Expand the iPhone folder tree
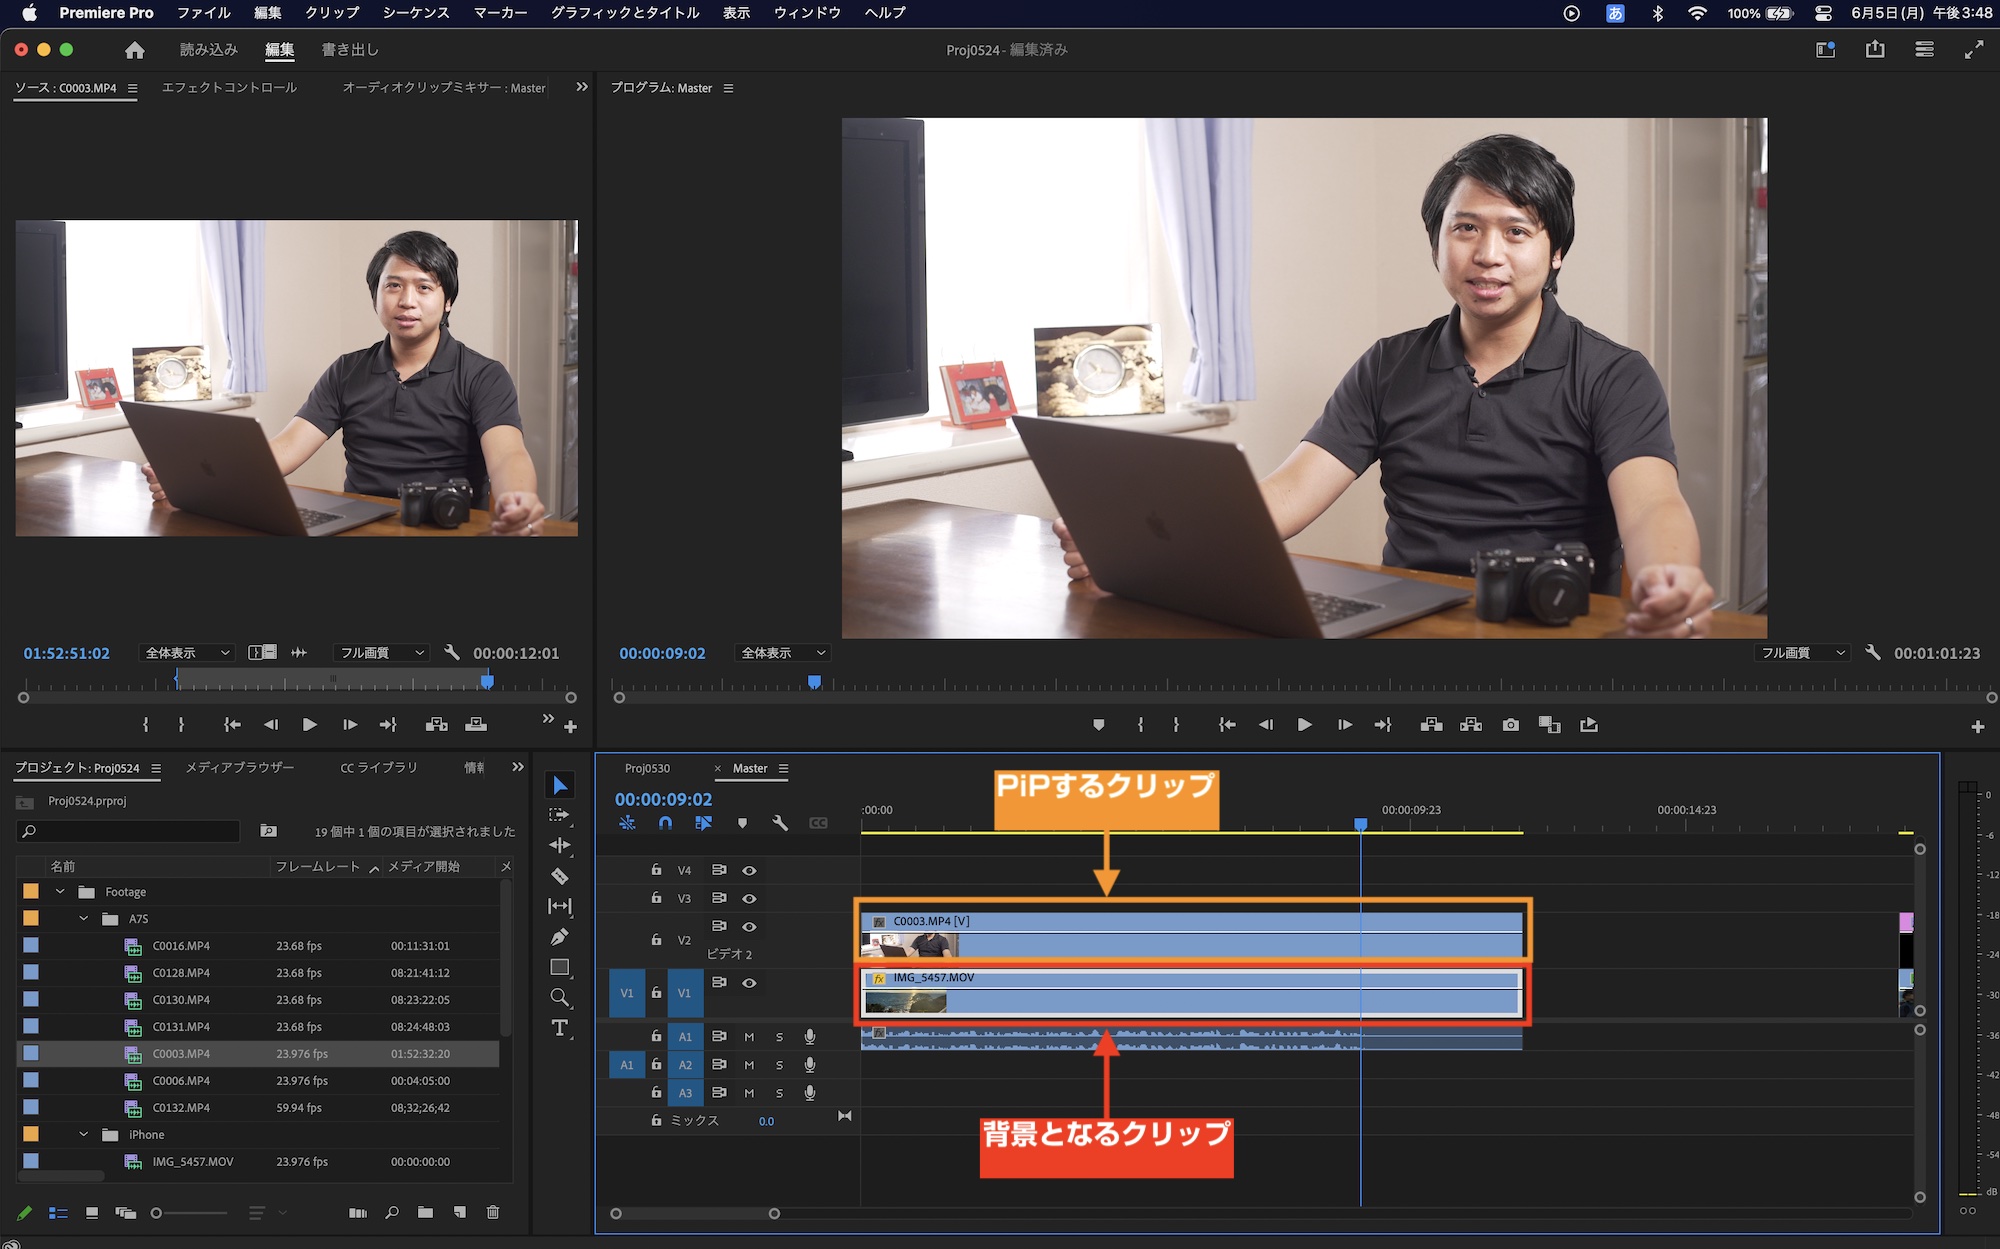Screen dimensions: 2000x1249 point(85,1134)
